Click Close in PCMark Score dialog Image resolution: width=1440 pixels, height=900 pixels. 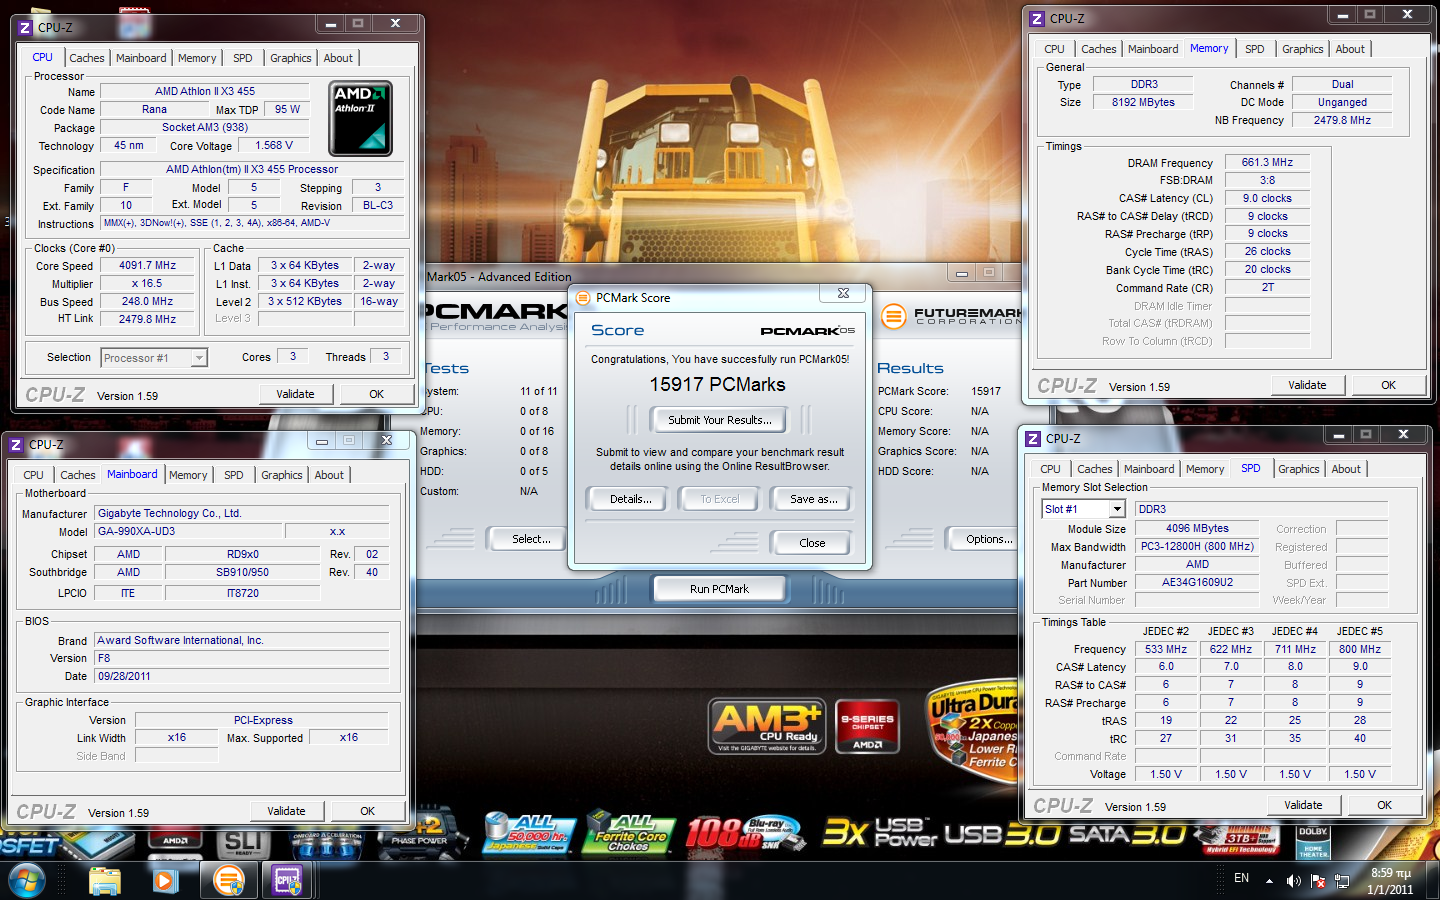coord(812,543)
